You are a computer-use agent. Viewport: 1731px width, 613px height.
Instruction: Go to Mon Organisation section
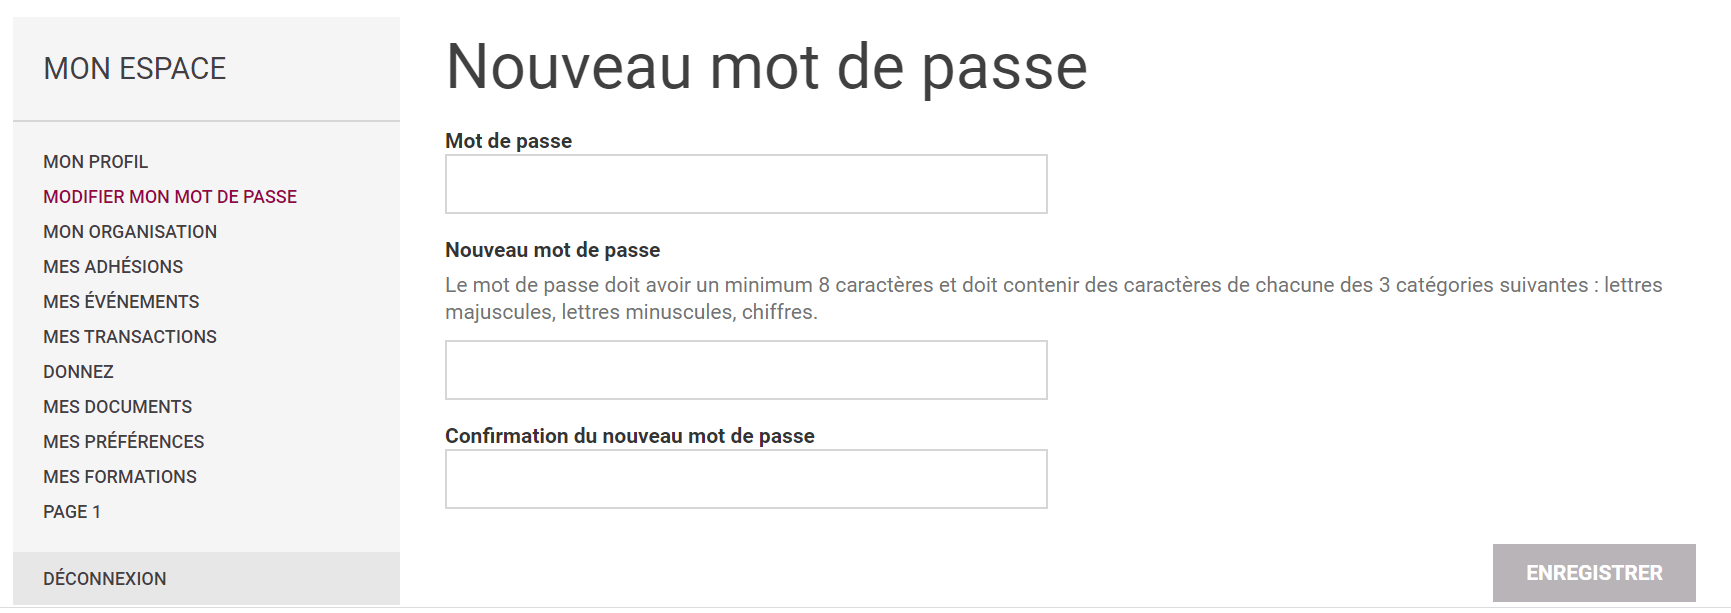pos(130,232)
